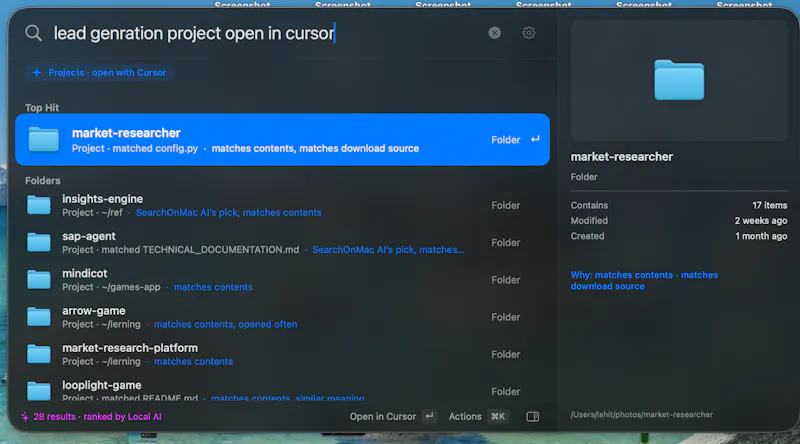This screenshot has height=444, width=800.
Task: Click the '17 items' Contains value
Action: [769, 205]
